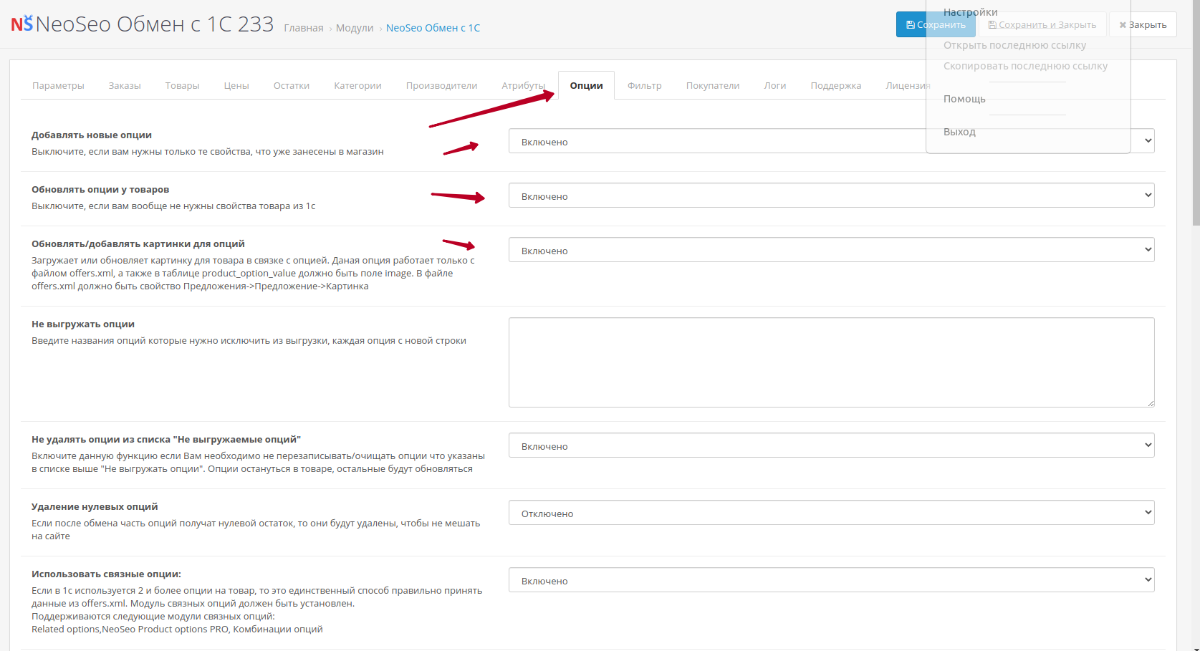Image resolution: width=1200 pixels, height=651 pixels.
Task: Click label Обновлять/добавлять картинки для опций
Action: coord(138,243)
